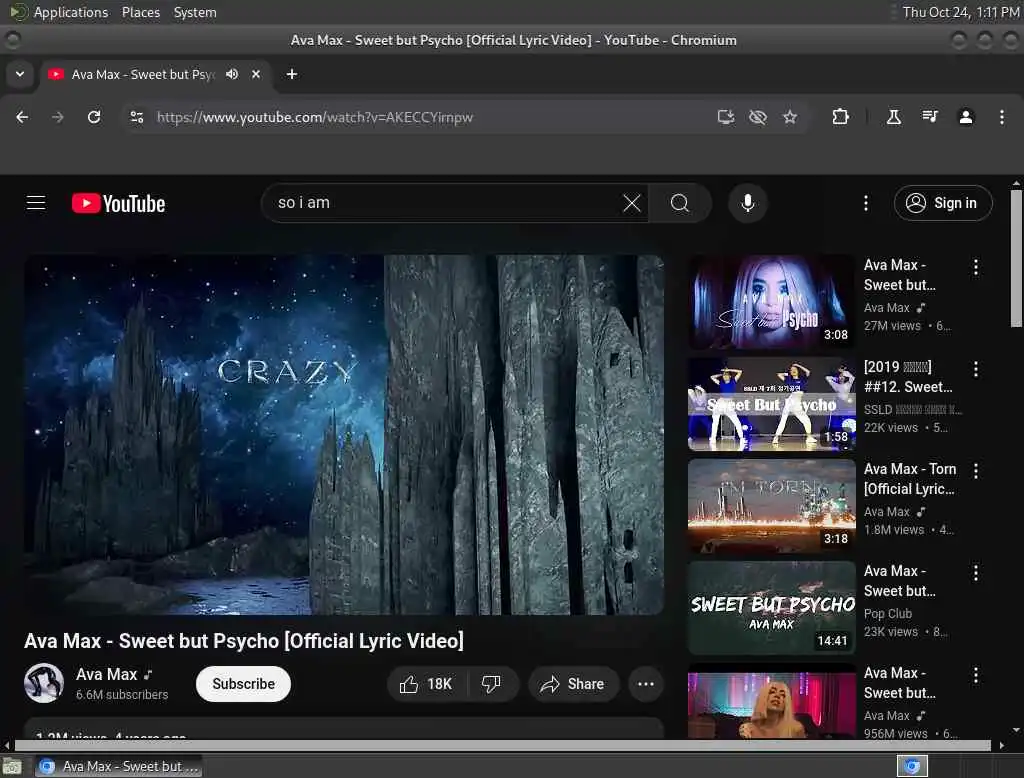Click the video player to pause
The height and width of the screenshot is (778, 1024).
pos(344,434)
